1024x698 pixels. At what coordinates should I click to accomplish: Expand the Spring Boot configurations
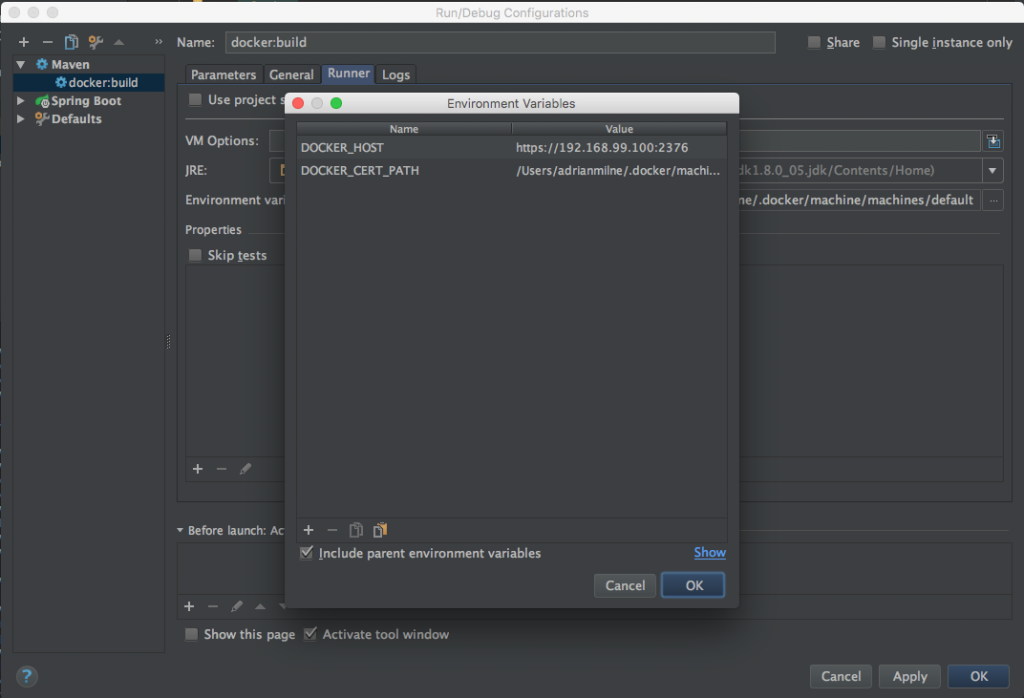coord(22,101)
